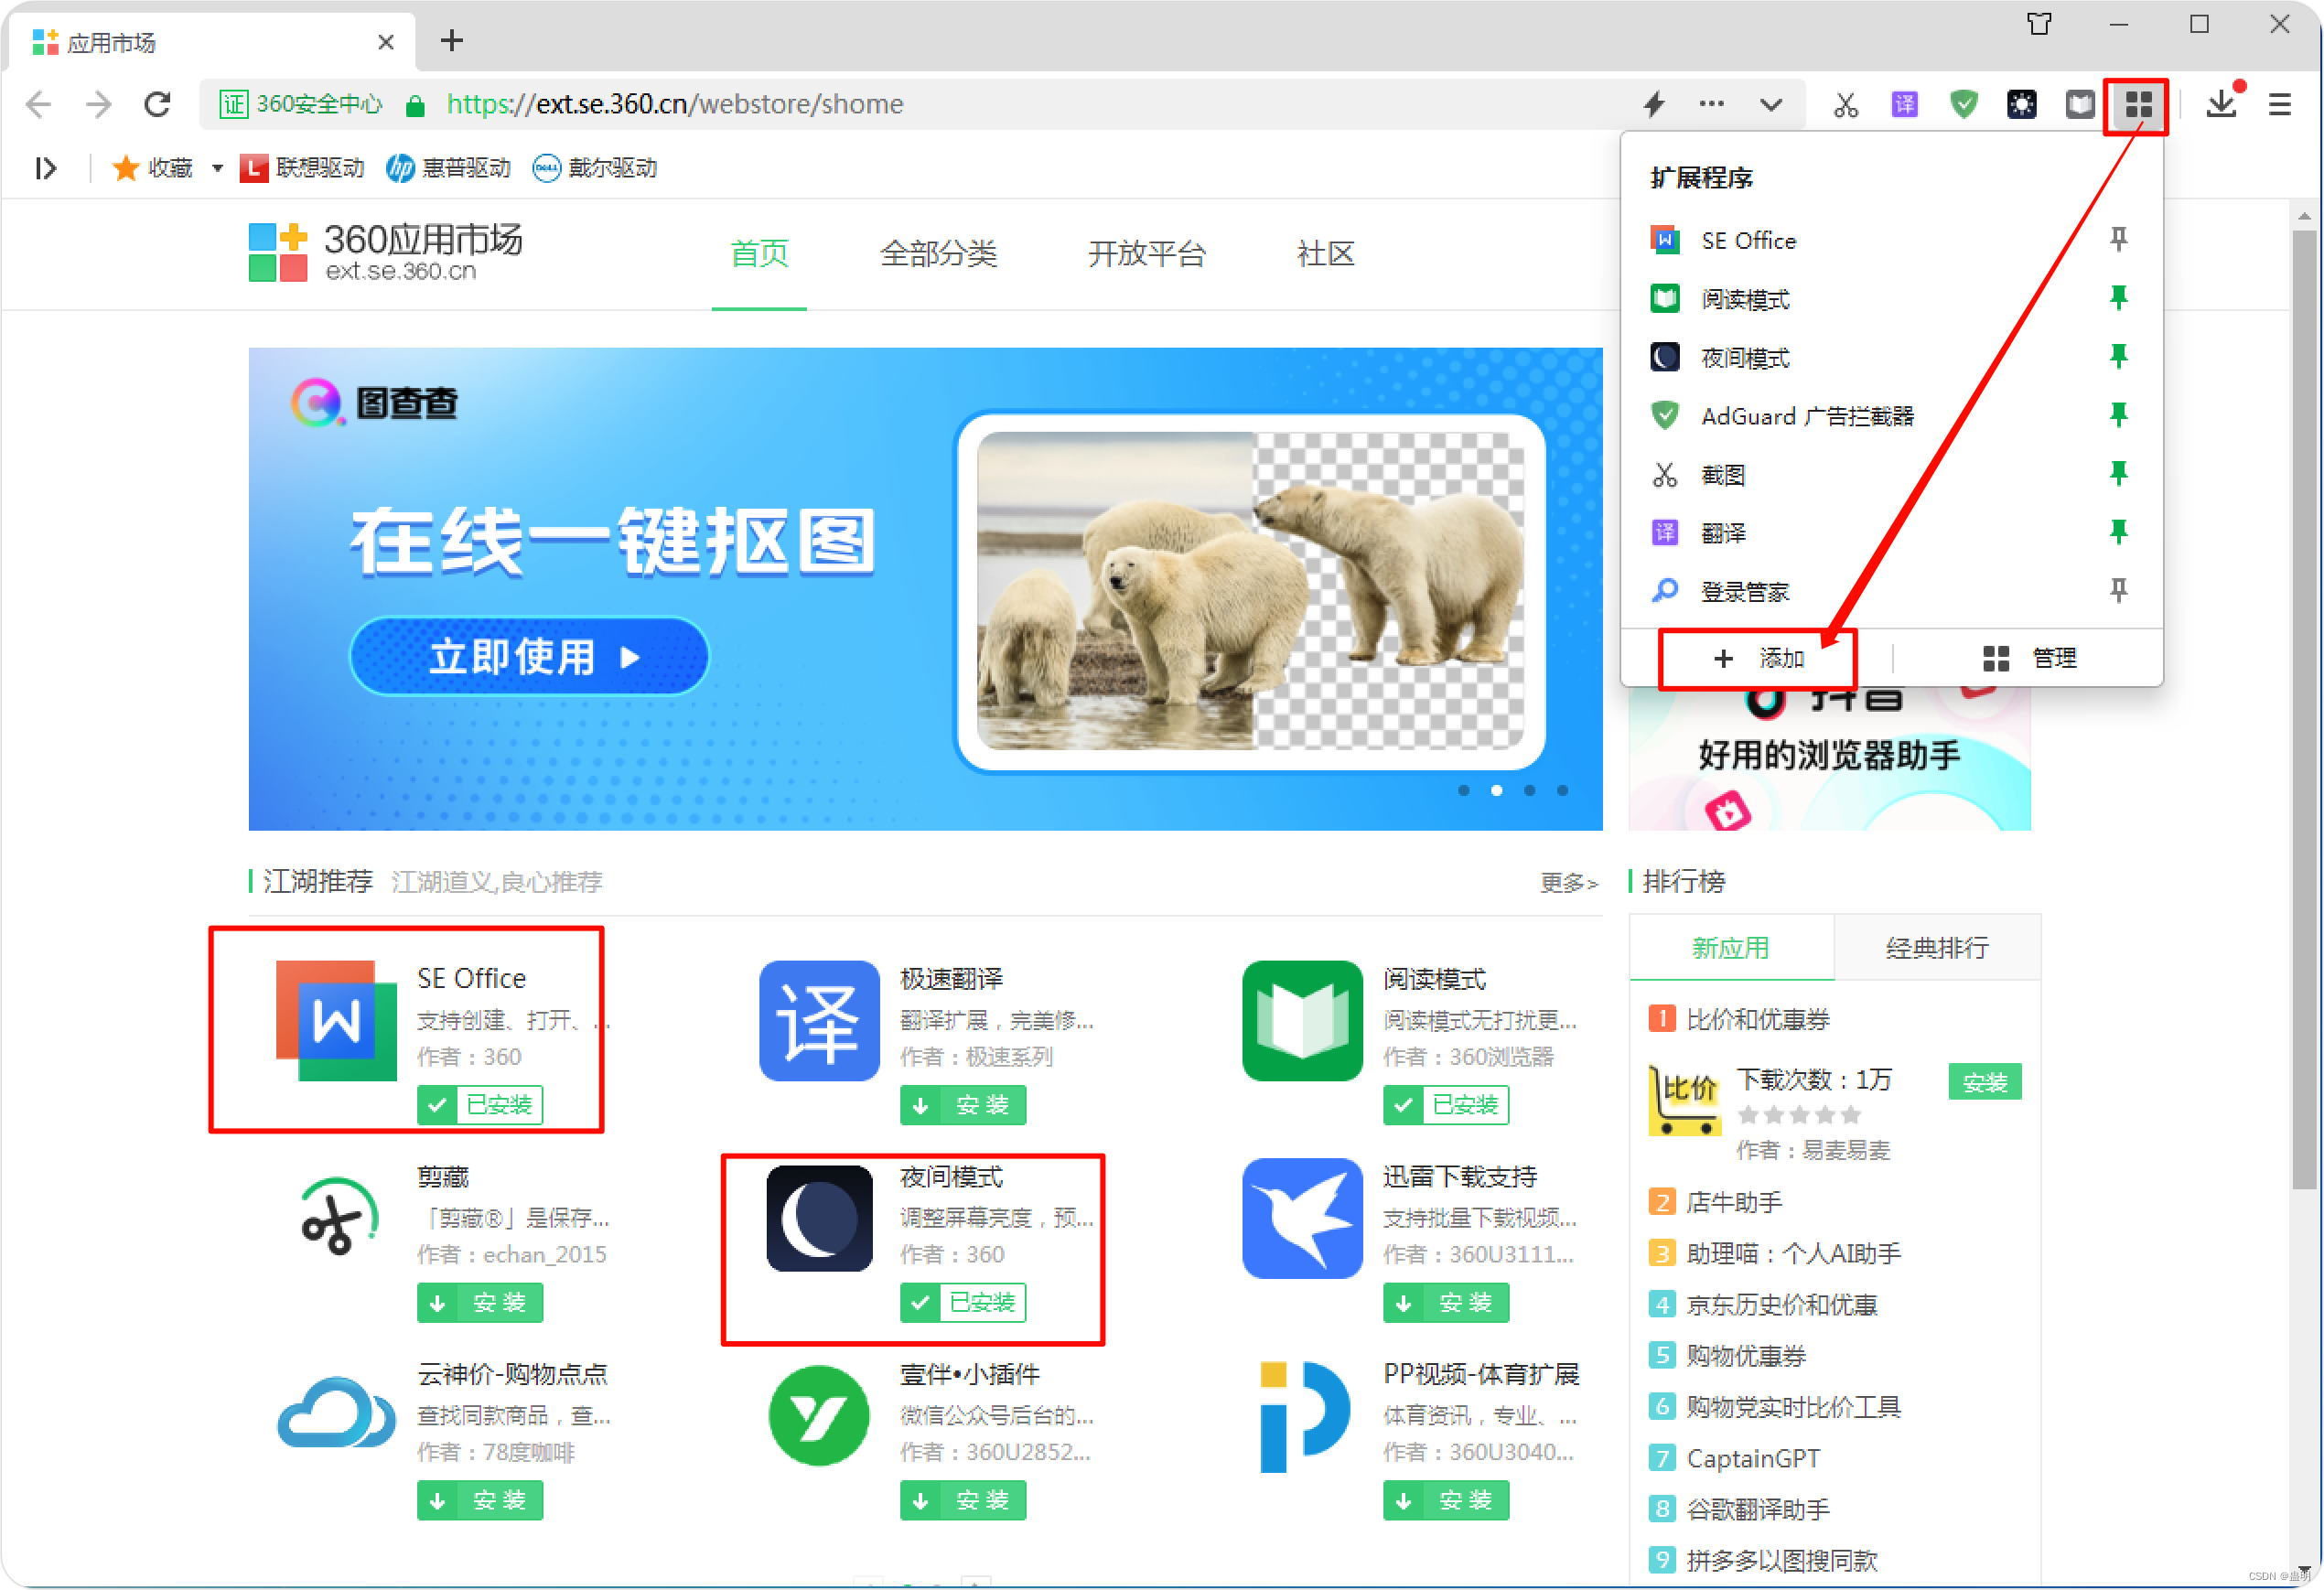Click the screenshot scissors toolbar icon
The image size is (2324, 1590).
(x=1845, y=105)
